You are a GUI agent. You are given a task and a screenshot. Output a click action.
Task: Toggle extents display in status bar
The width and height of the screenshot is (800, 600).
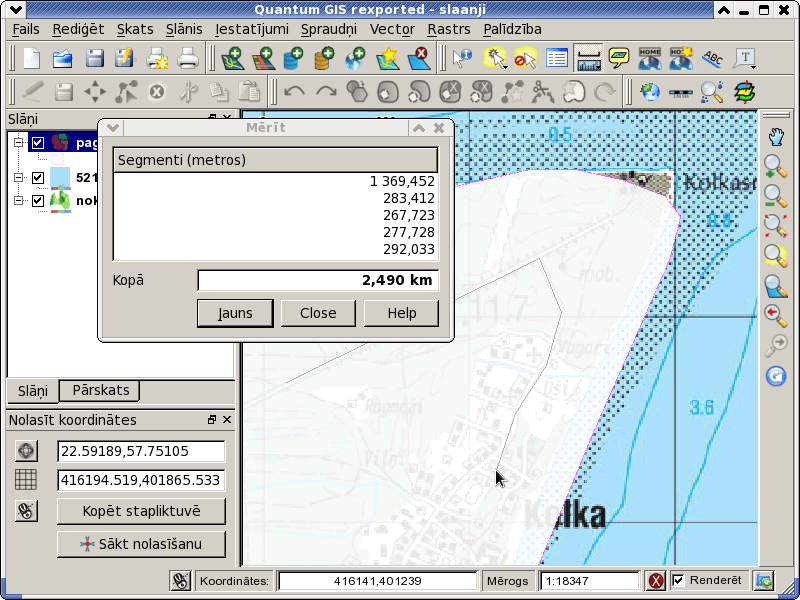pos(180,581)
